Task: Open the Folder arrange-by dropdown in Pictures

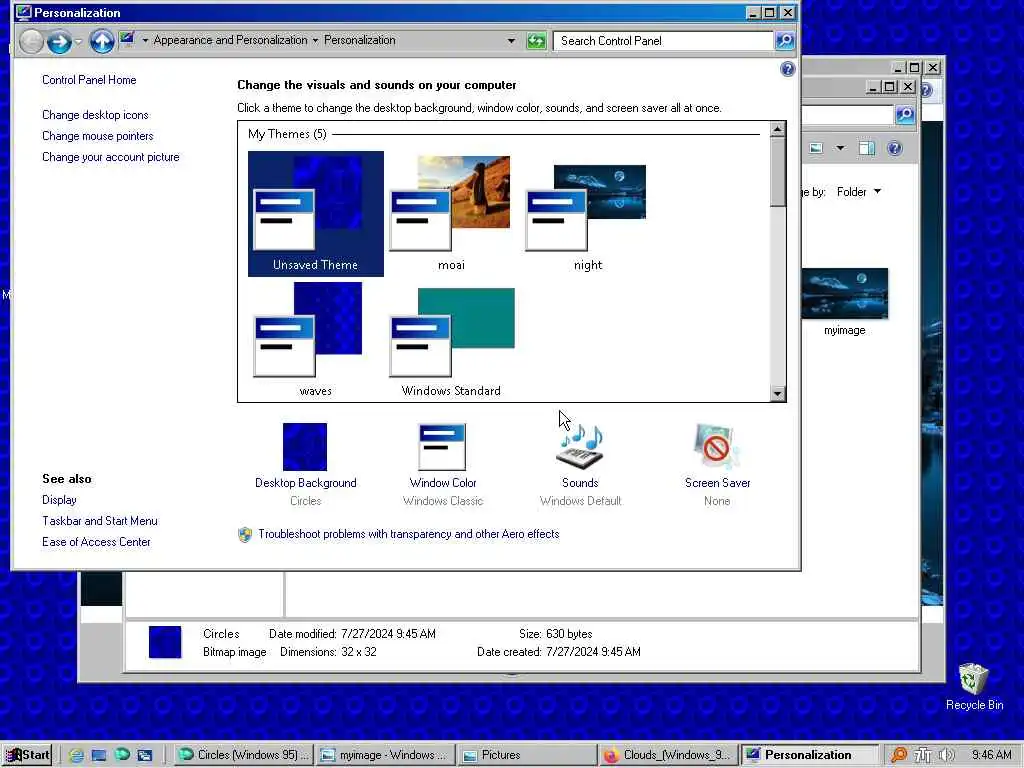Action: click(859, 191)
